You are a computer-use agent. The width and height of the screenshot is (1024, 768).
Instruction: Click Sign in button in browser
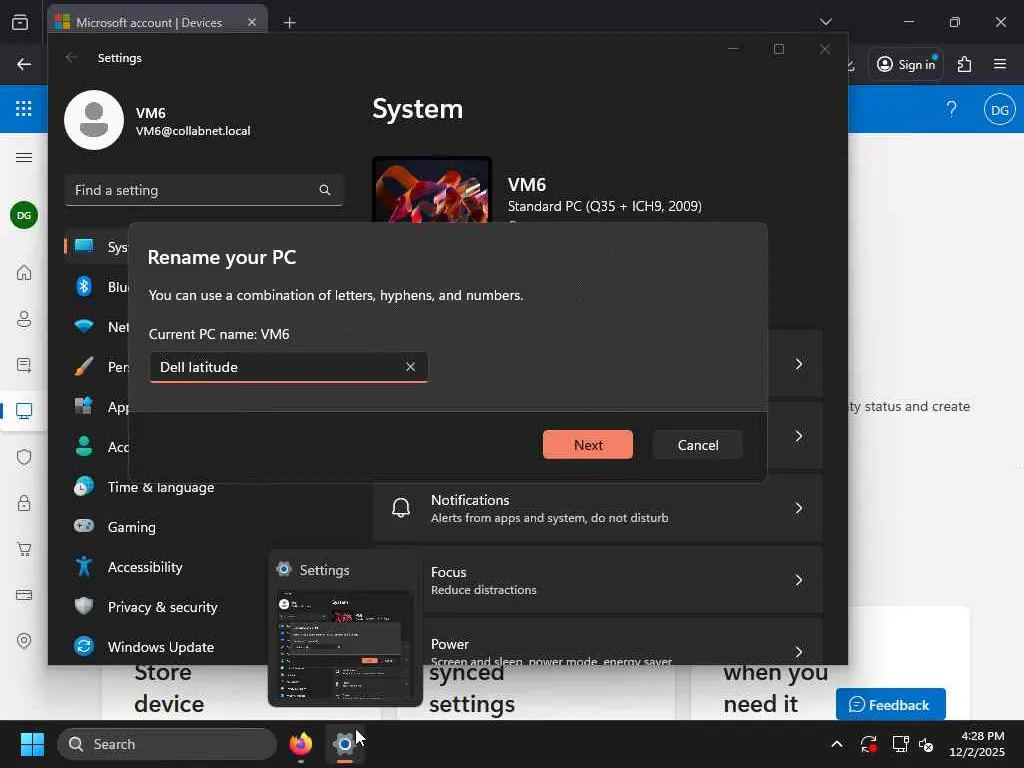[x=906, y=64]
